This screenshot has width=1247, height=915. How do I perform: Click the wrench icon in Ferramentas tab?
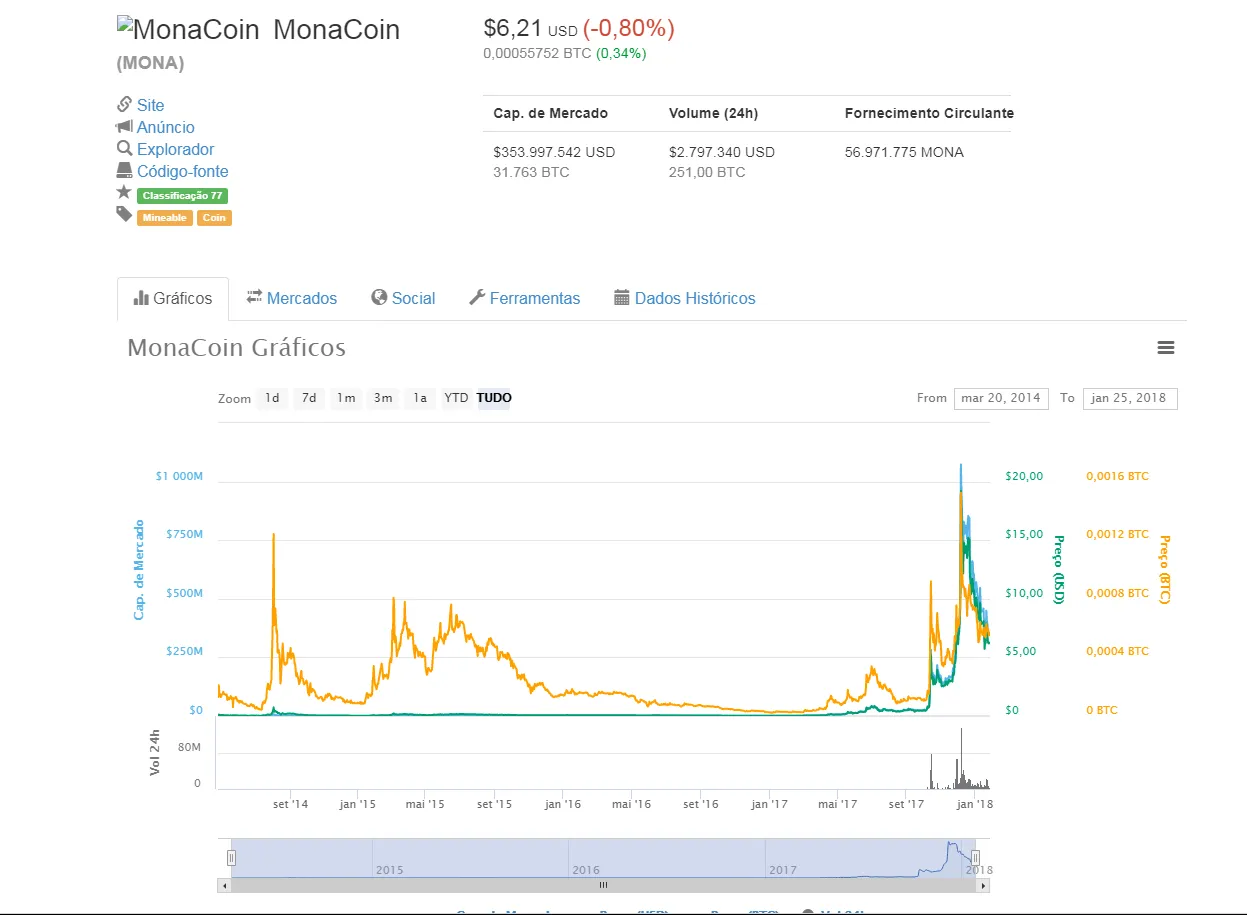pos(477,297)
